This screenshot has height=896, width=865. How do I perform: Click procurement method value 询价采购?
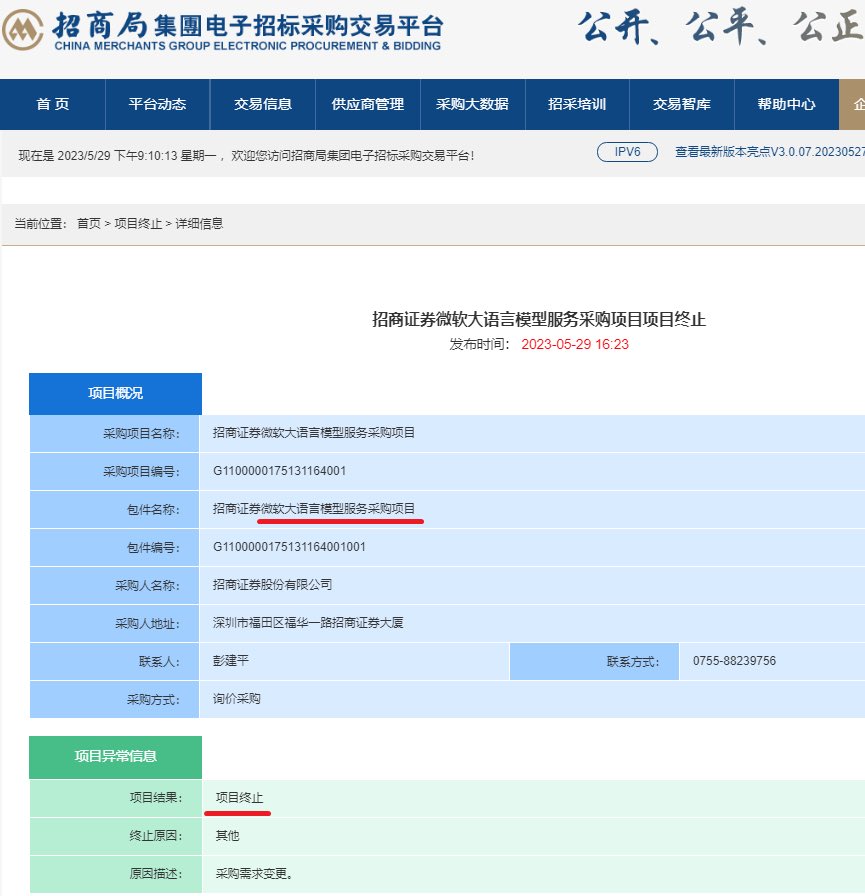point(237,699)
